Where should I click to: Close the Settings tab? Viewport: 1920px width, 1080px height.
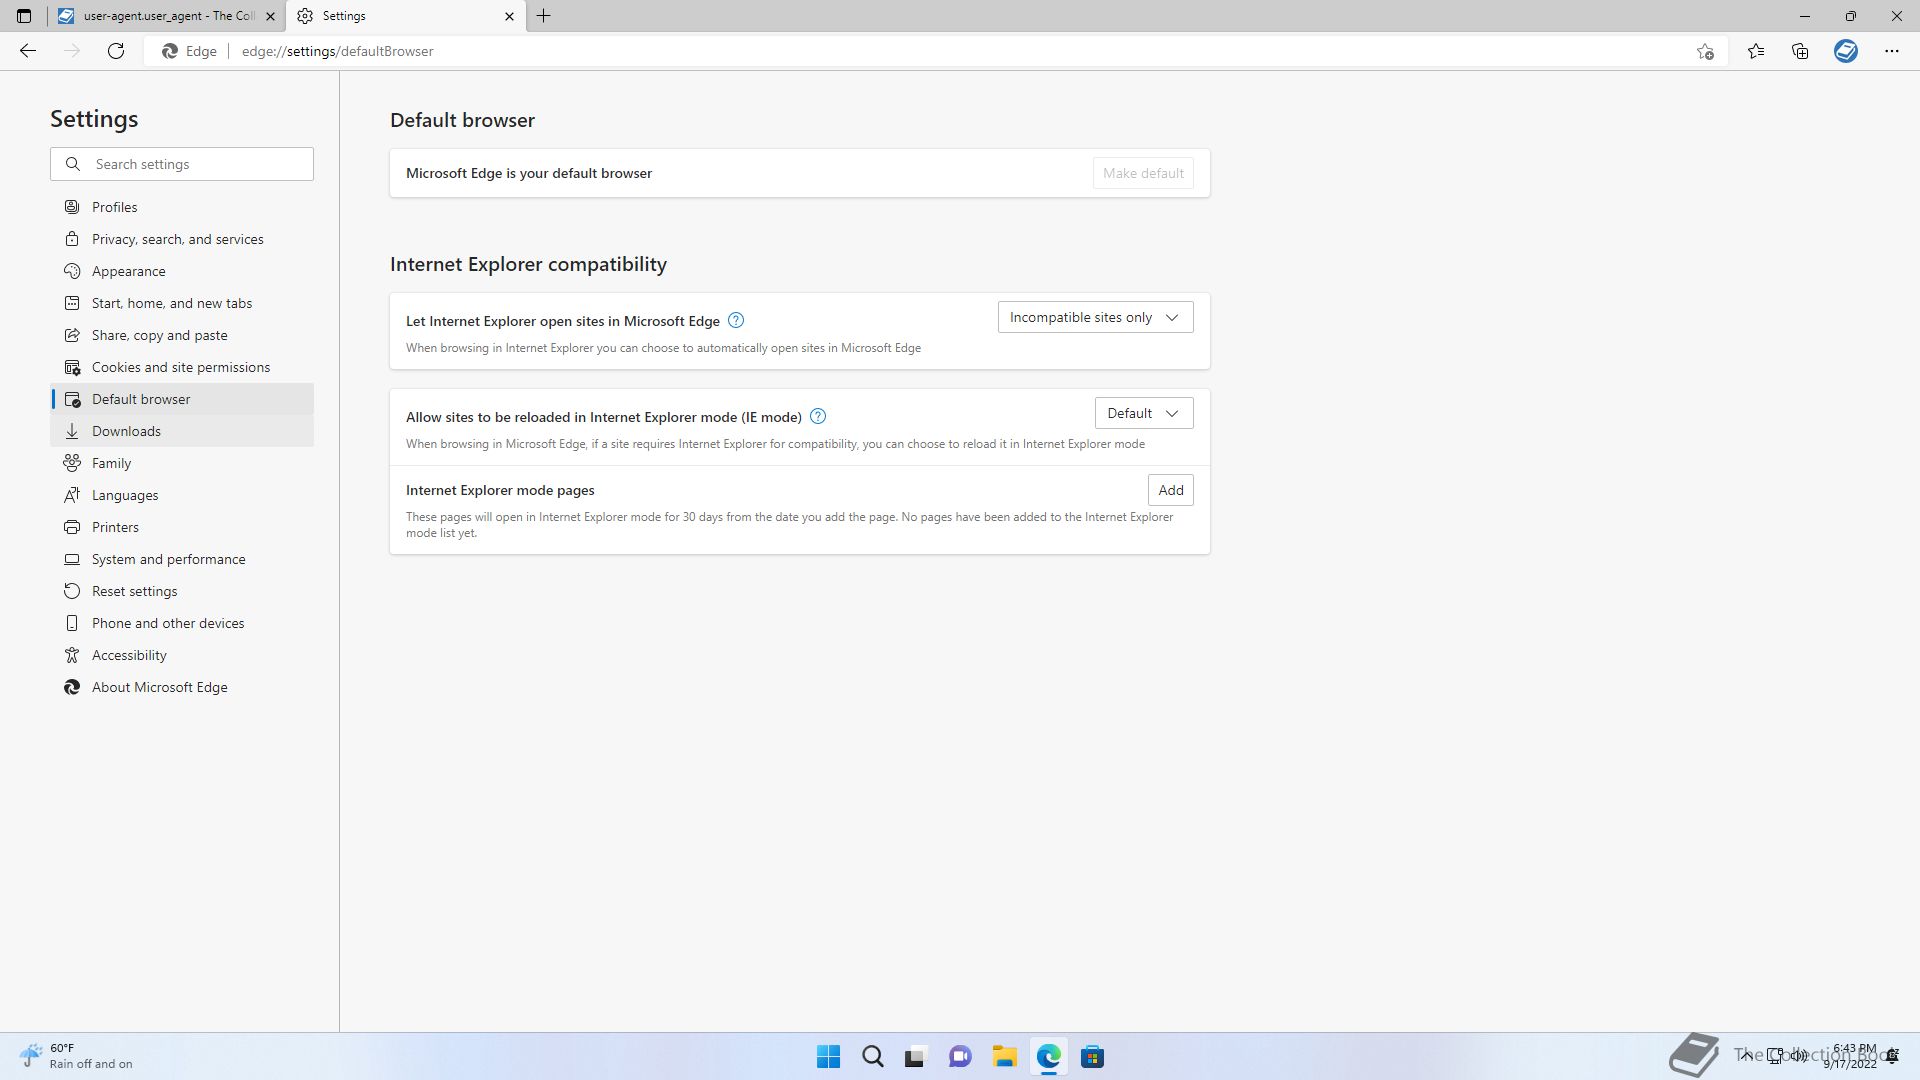pyautogui.click(x=509, y=16)
